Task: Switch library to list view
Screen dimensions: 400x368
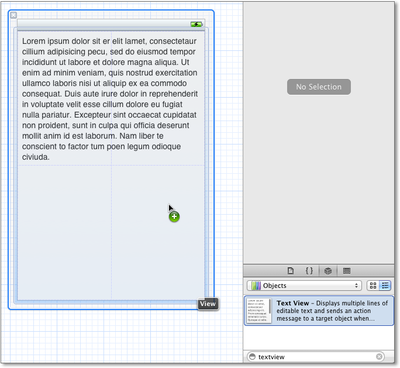Action: [x=385, y=285]
